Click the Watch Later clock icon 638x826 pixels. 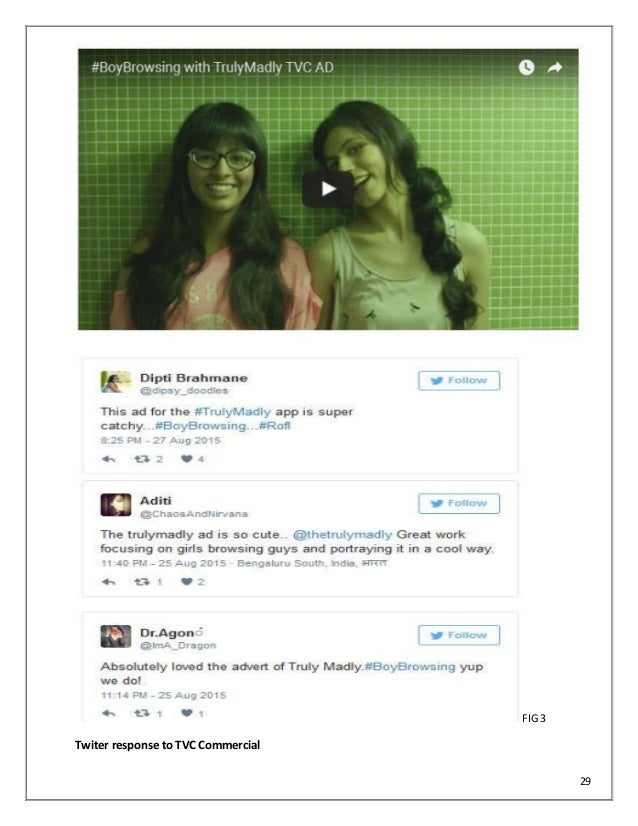[526, 67]
